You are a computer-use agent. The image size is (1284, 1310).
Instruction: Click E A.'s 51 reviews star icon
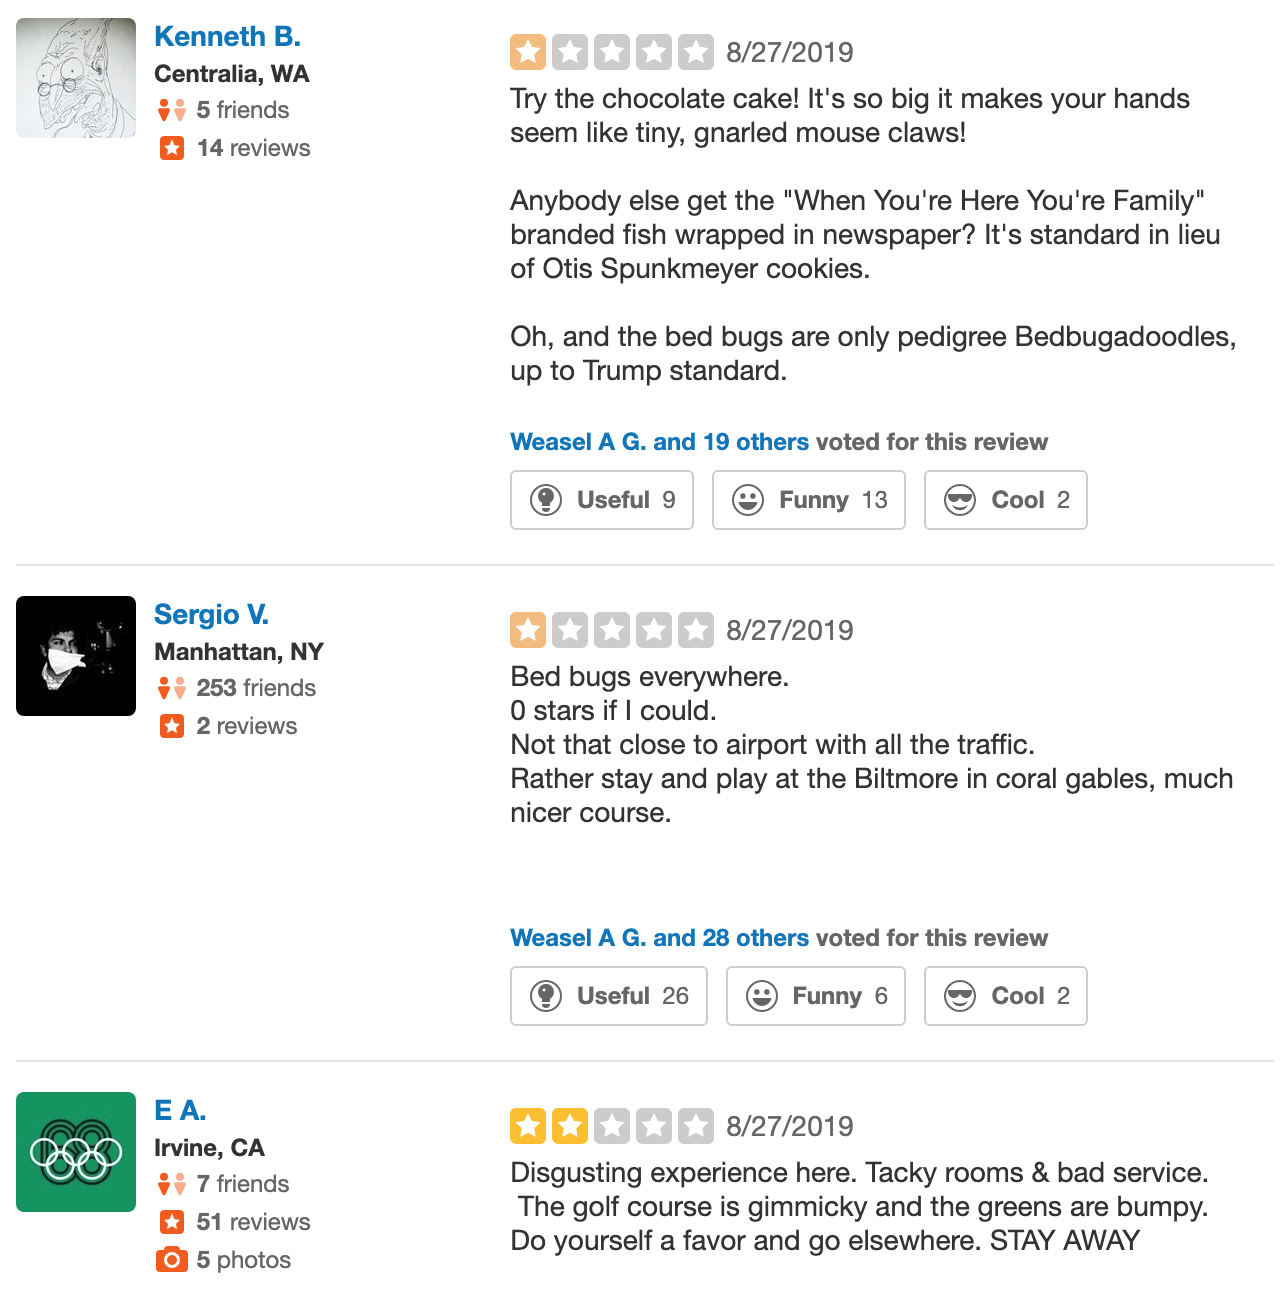coord(172,1222)
